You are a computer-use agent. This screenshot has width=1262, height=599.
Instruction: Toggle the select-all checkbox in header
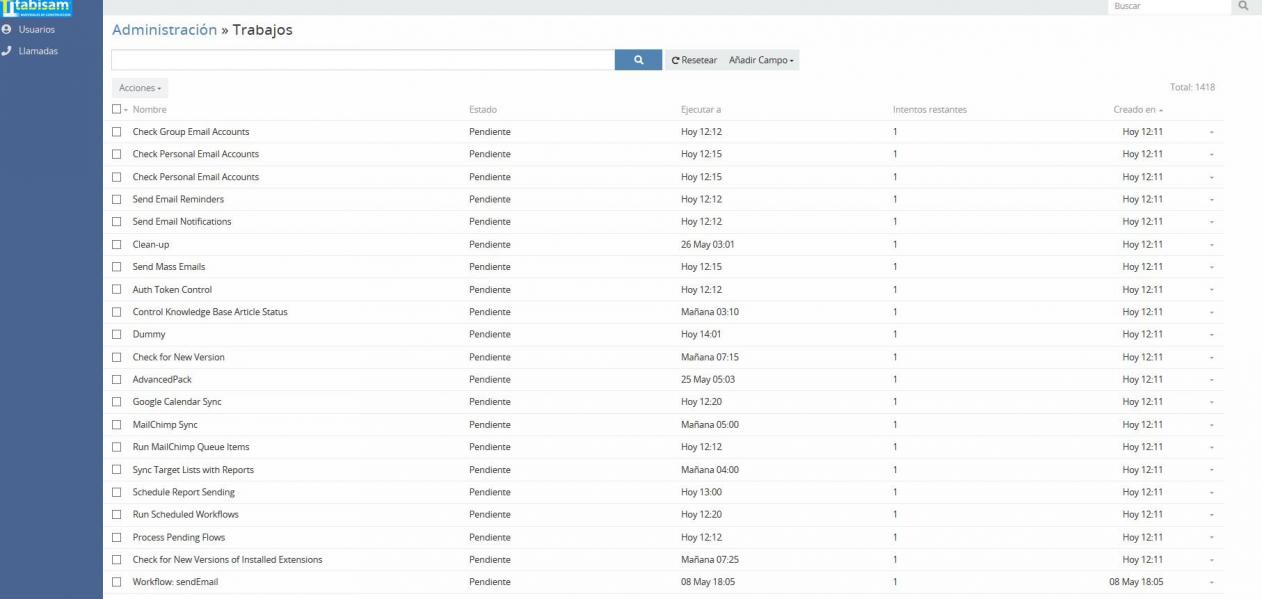coord(116,109)
